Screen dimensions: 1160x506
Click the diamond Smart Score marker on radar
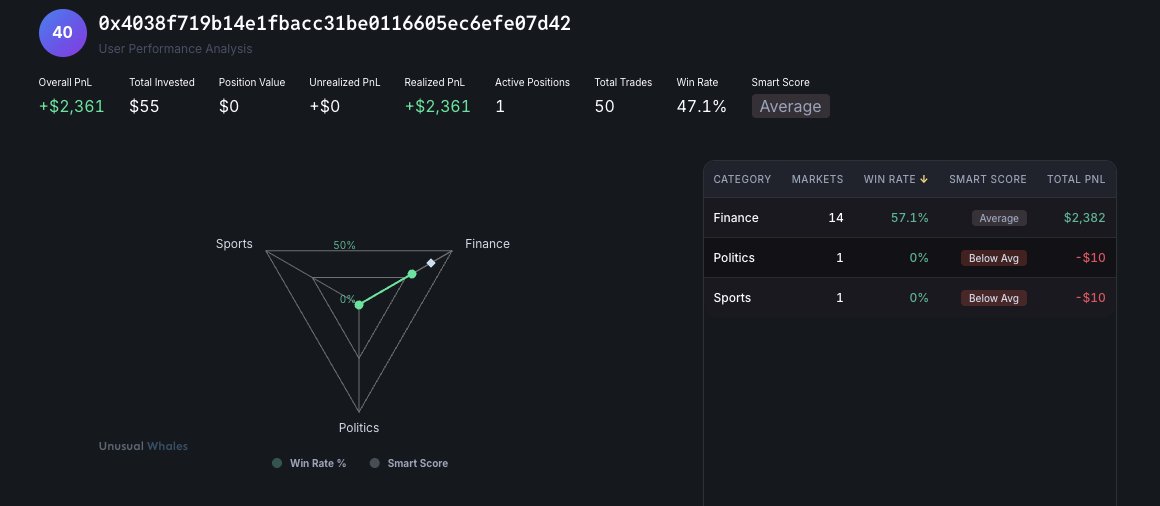click(431, 263)
